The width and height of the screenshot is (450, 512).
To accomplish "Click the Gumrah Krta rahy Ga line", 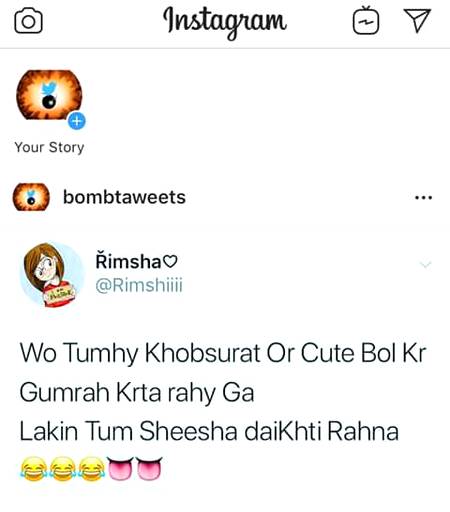I will (x=137, y=393).
